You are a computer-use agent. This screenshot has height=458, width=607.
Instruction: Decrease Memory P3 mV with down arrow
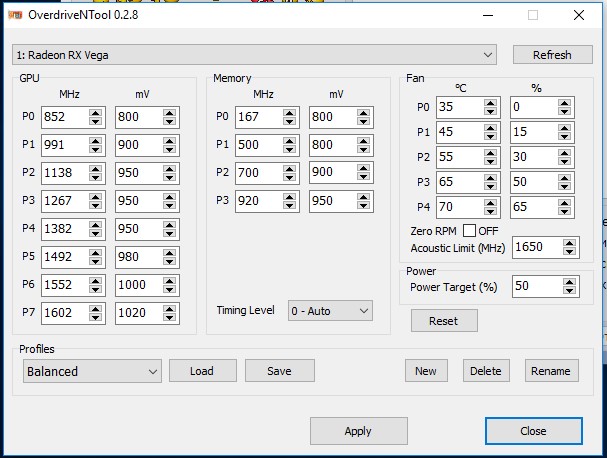click(x=363, y=205)
